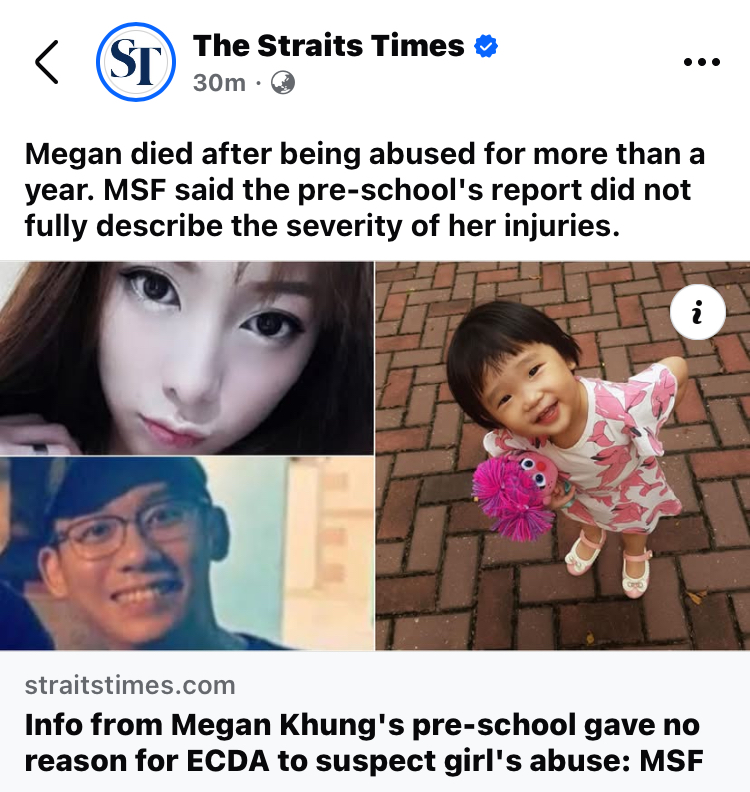Viewport: 750px width, 792px height.
Task: Tap the round info icon on photo
Action: pyautogui.click(x=697, y=312)
